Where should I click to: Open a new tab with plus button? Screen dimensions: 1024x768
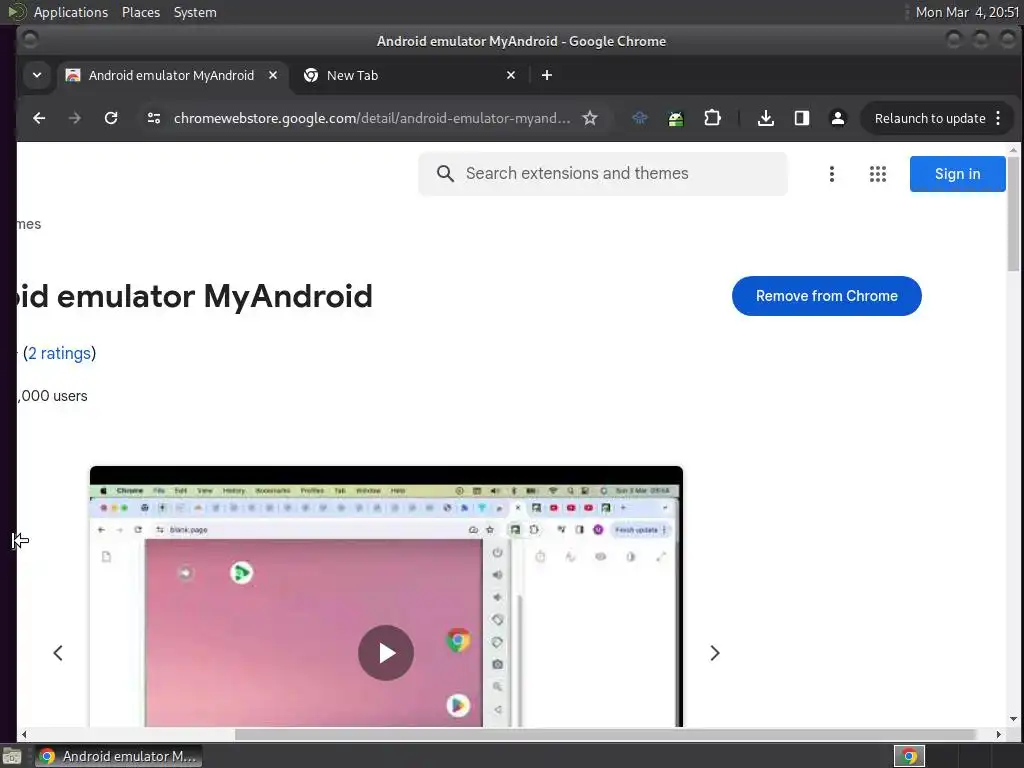point(547,75)
